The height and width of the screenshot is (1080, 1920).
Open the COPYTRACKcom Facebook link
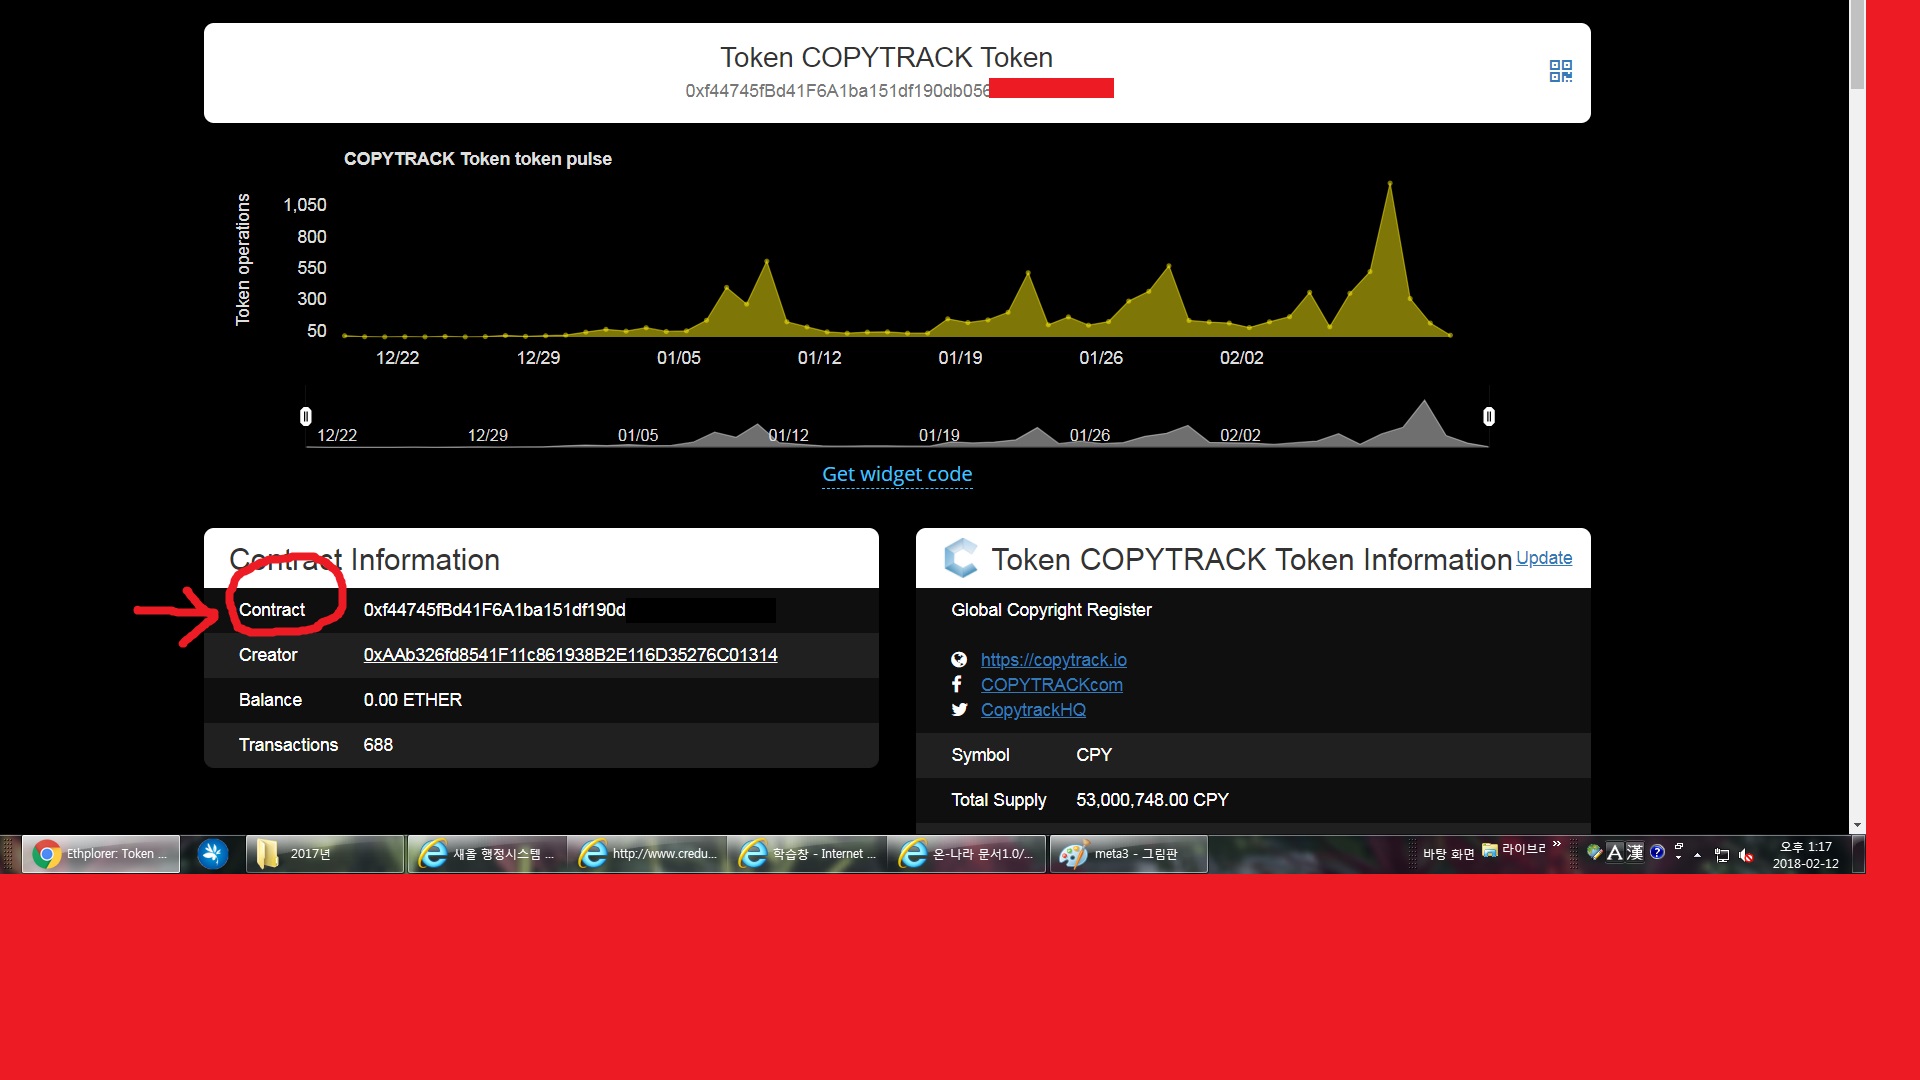click(1051, 685)
